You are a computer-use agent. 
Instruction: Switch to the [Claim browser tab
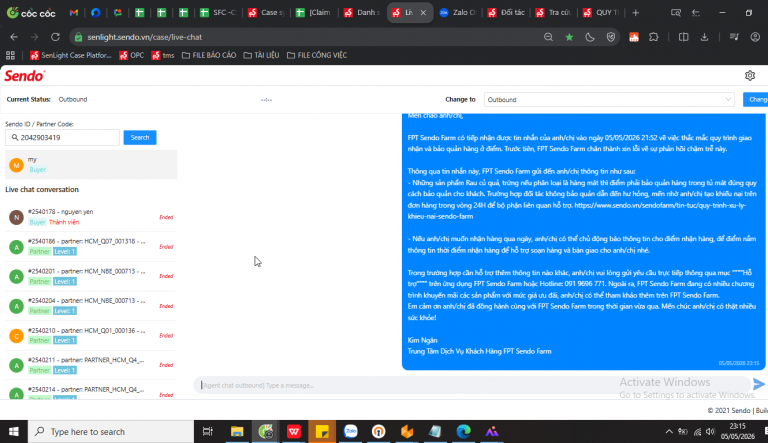tap(313, 13)
